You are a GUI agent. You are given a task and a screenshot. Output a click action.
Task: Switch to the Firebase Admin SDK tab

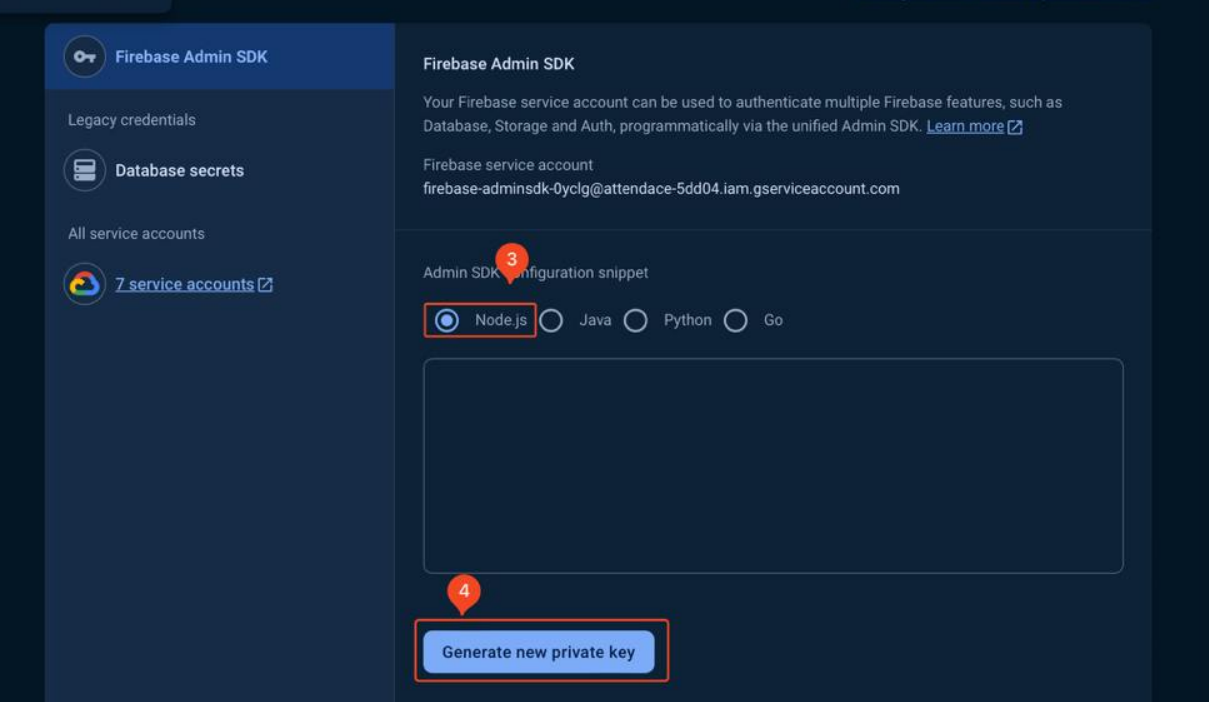[191, 57]
